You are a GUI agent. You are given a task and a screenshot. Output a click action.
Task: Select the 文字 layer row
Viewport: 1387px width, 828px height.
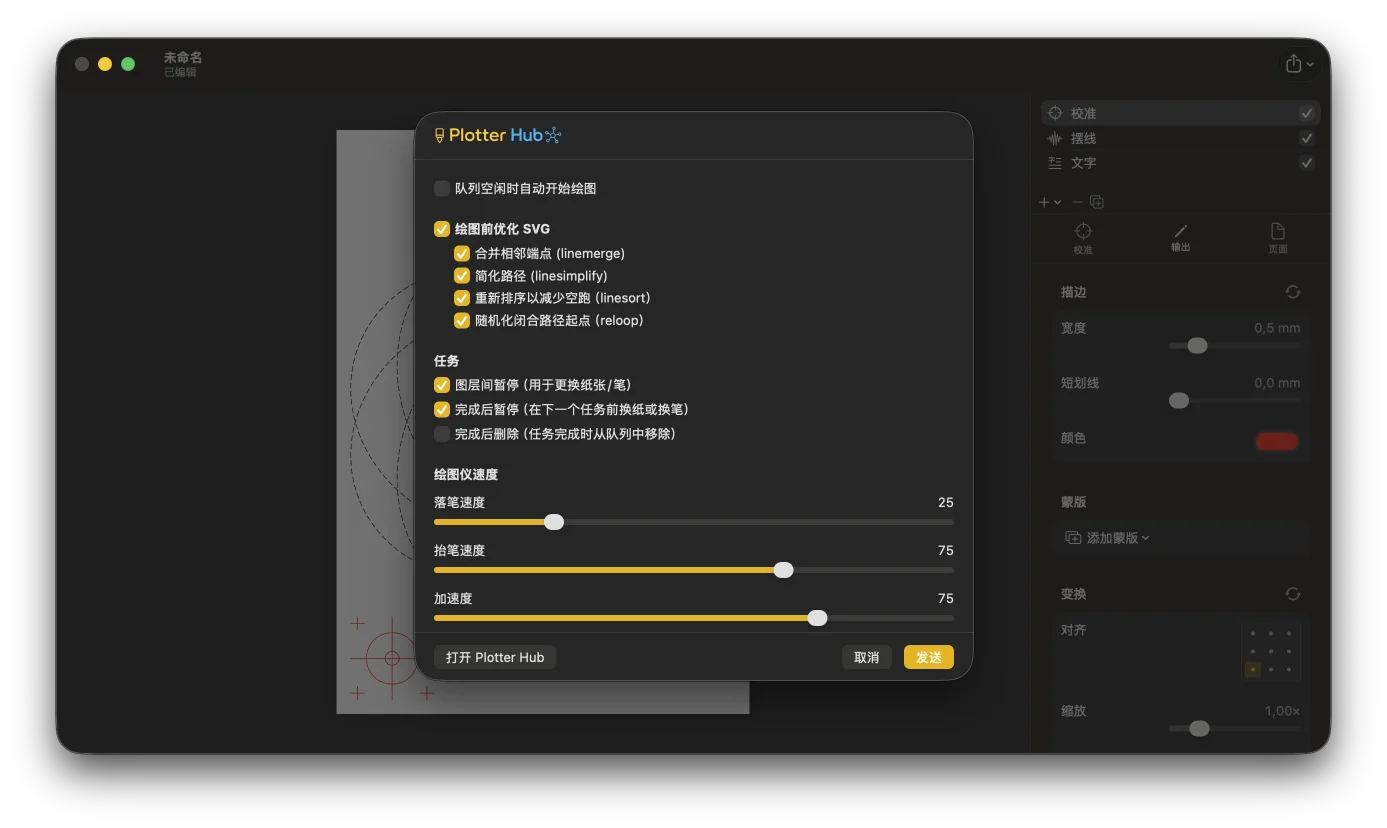pos(1180,163)
